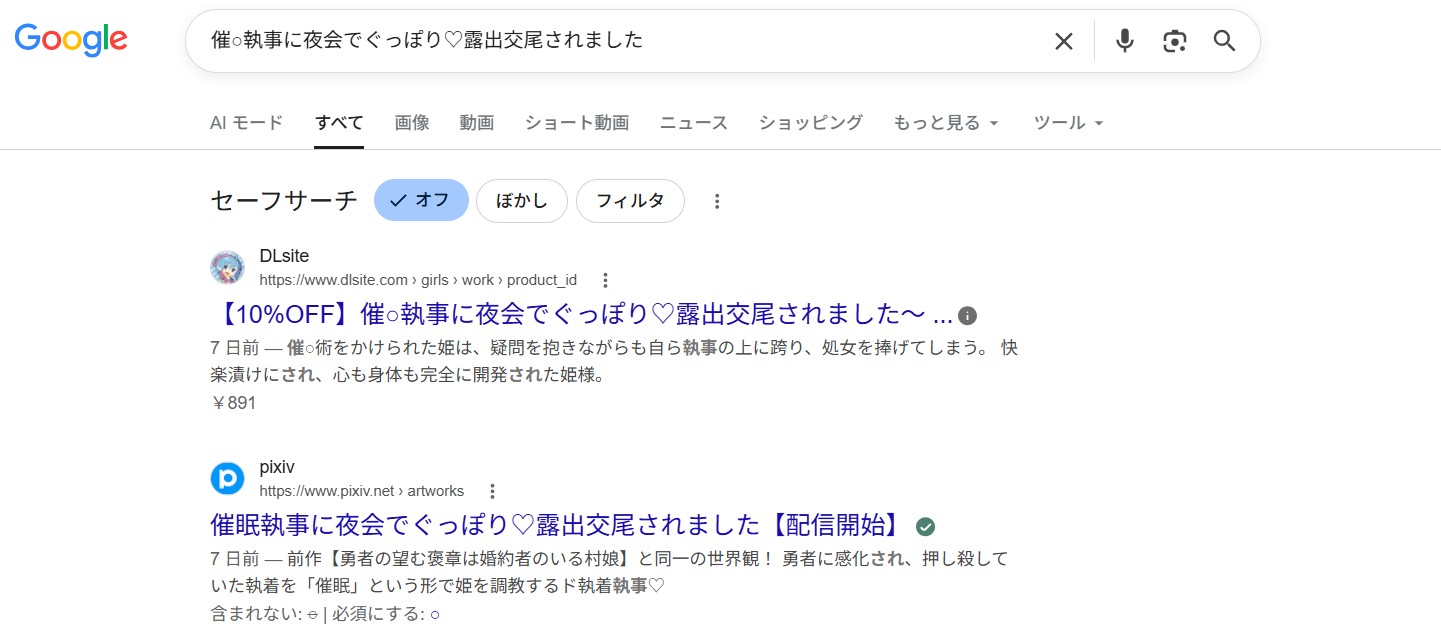Select the すべて tab
Screen dimensions: 1441x636
(339, 123)
